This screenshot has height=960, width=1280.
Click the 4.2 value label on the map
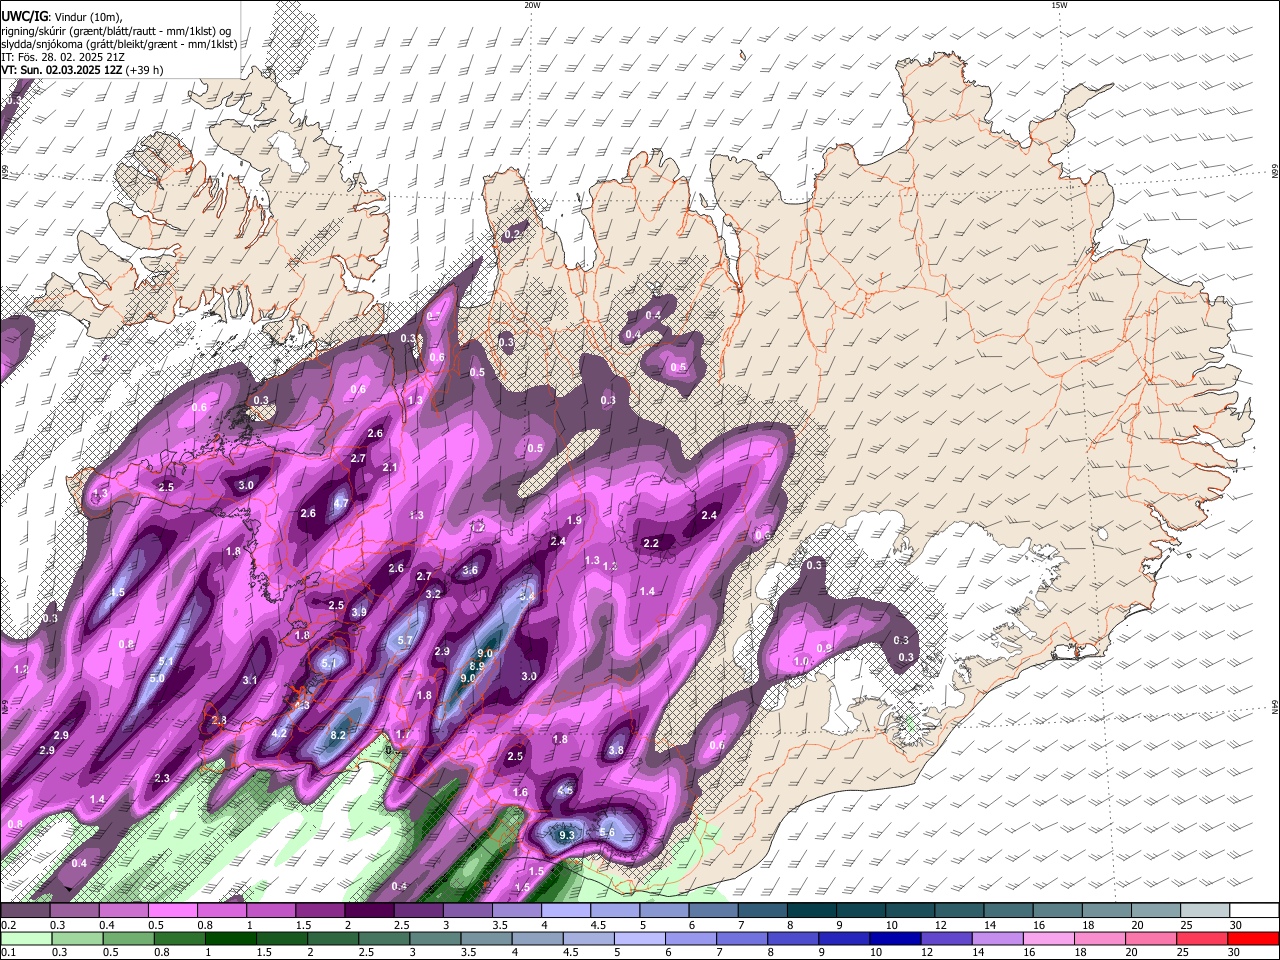280,734
